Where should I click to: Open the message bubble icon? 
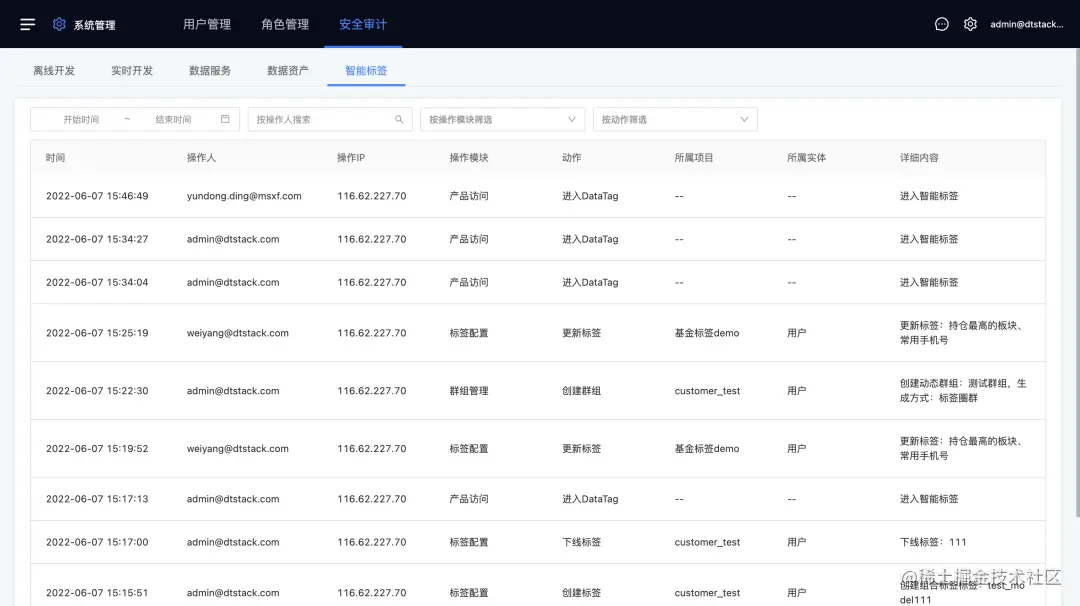click(x=942, y=24)
